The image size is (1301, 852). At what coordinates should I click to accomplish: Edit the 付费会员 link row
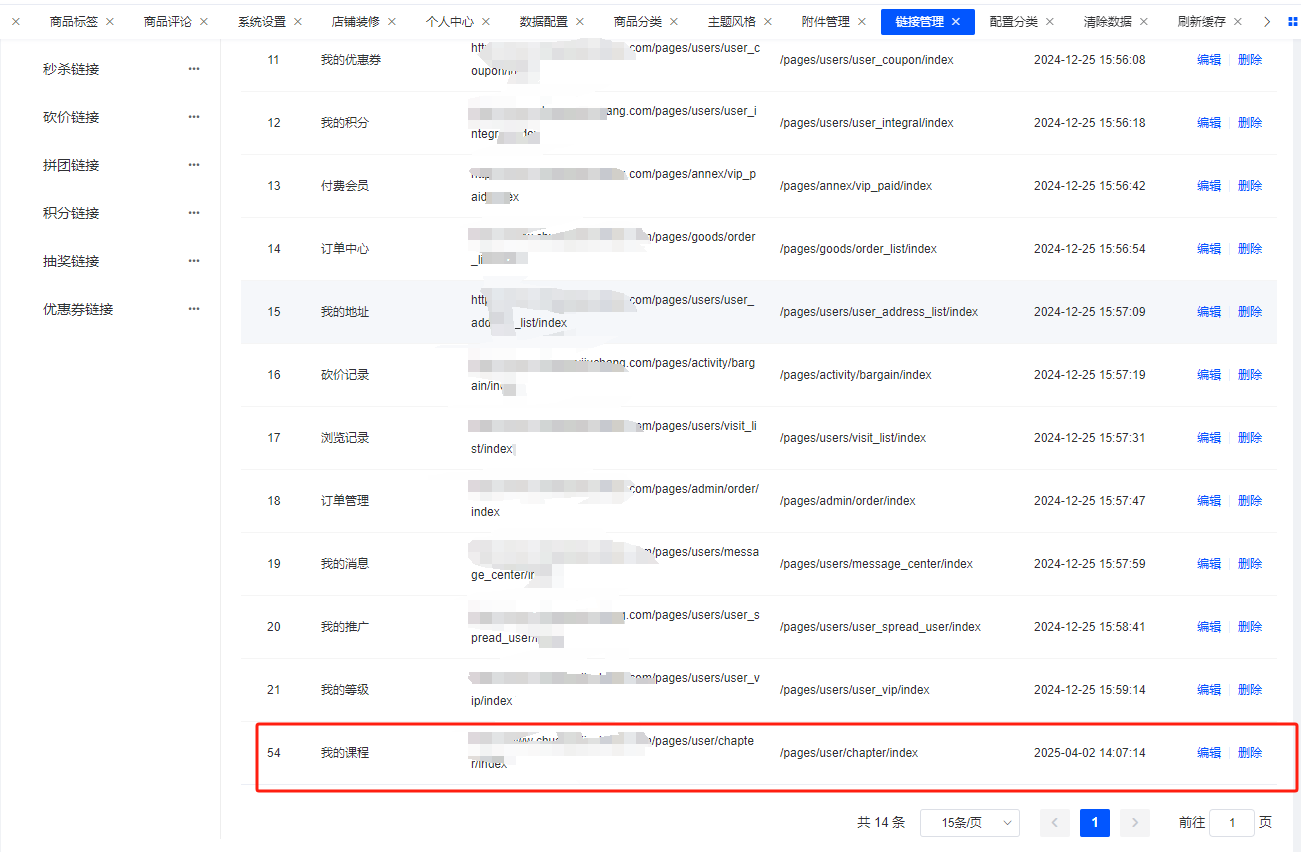(x=1209, y=186)
